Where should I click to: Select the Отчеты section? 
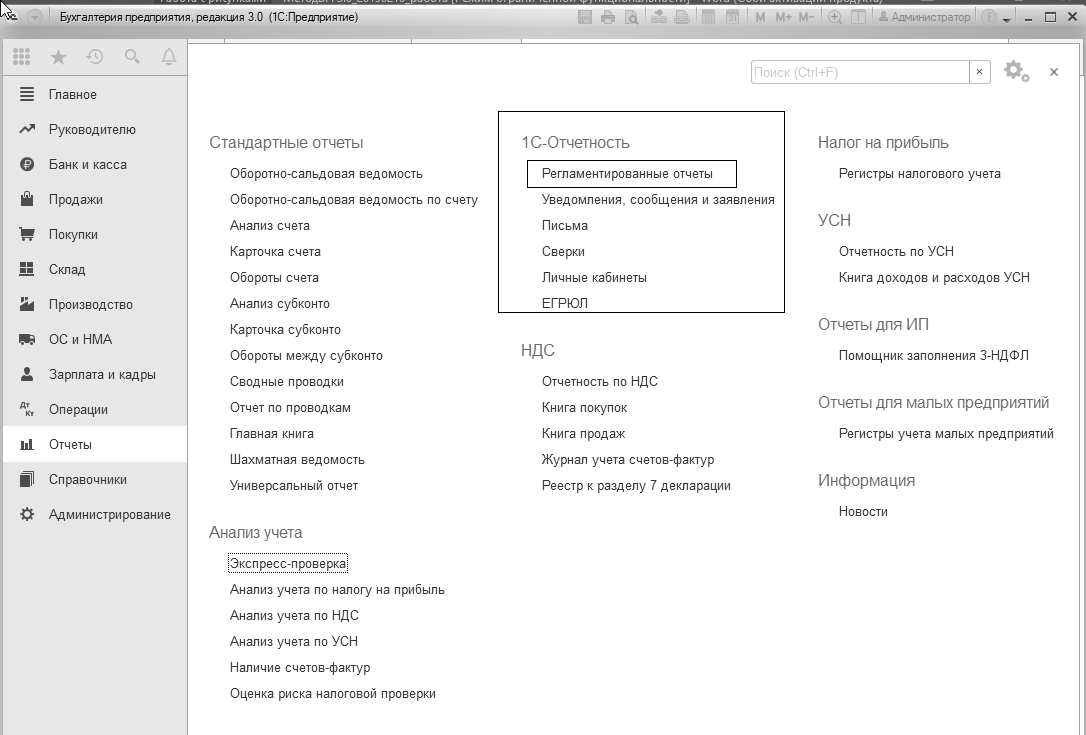(94, 445)
